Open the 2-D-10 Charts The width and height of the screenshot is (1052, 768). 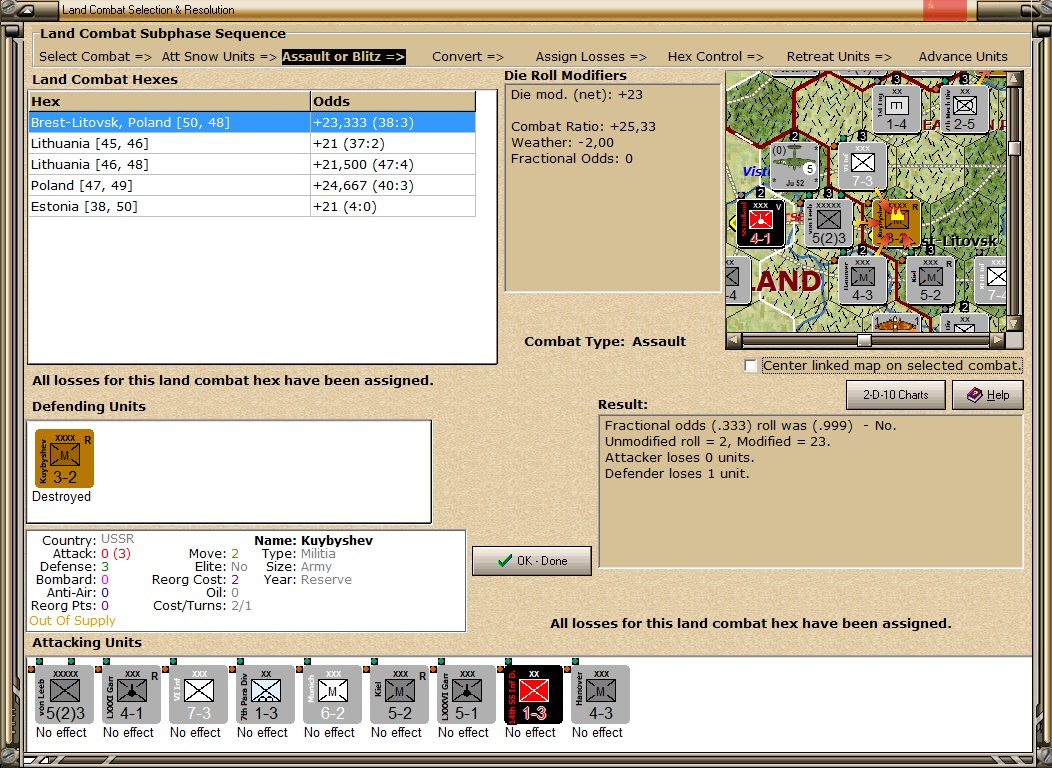(x=896, y=395)
